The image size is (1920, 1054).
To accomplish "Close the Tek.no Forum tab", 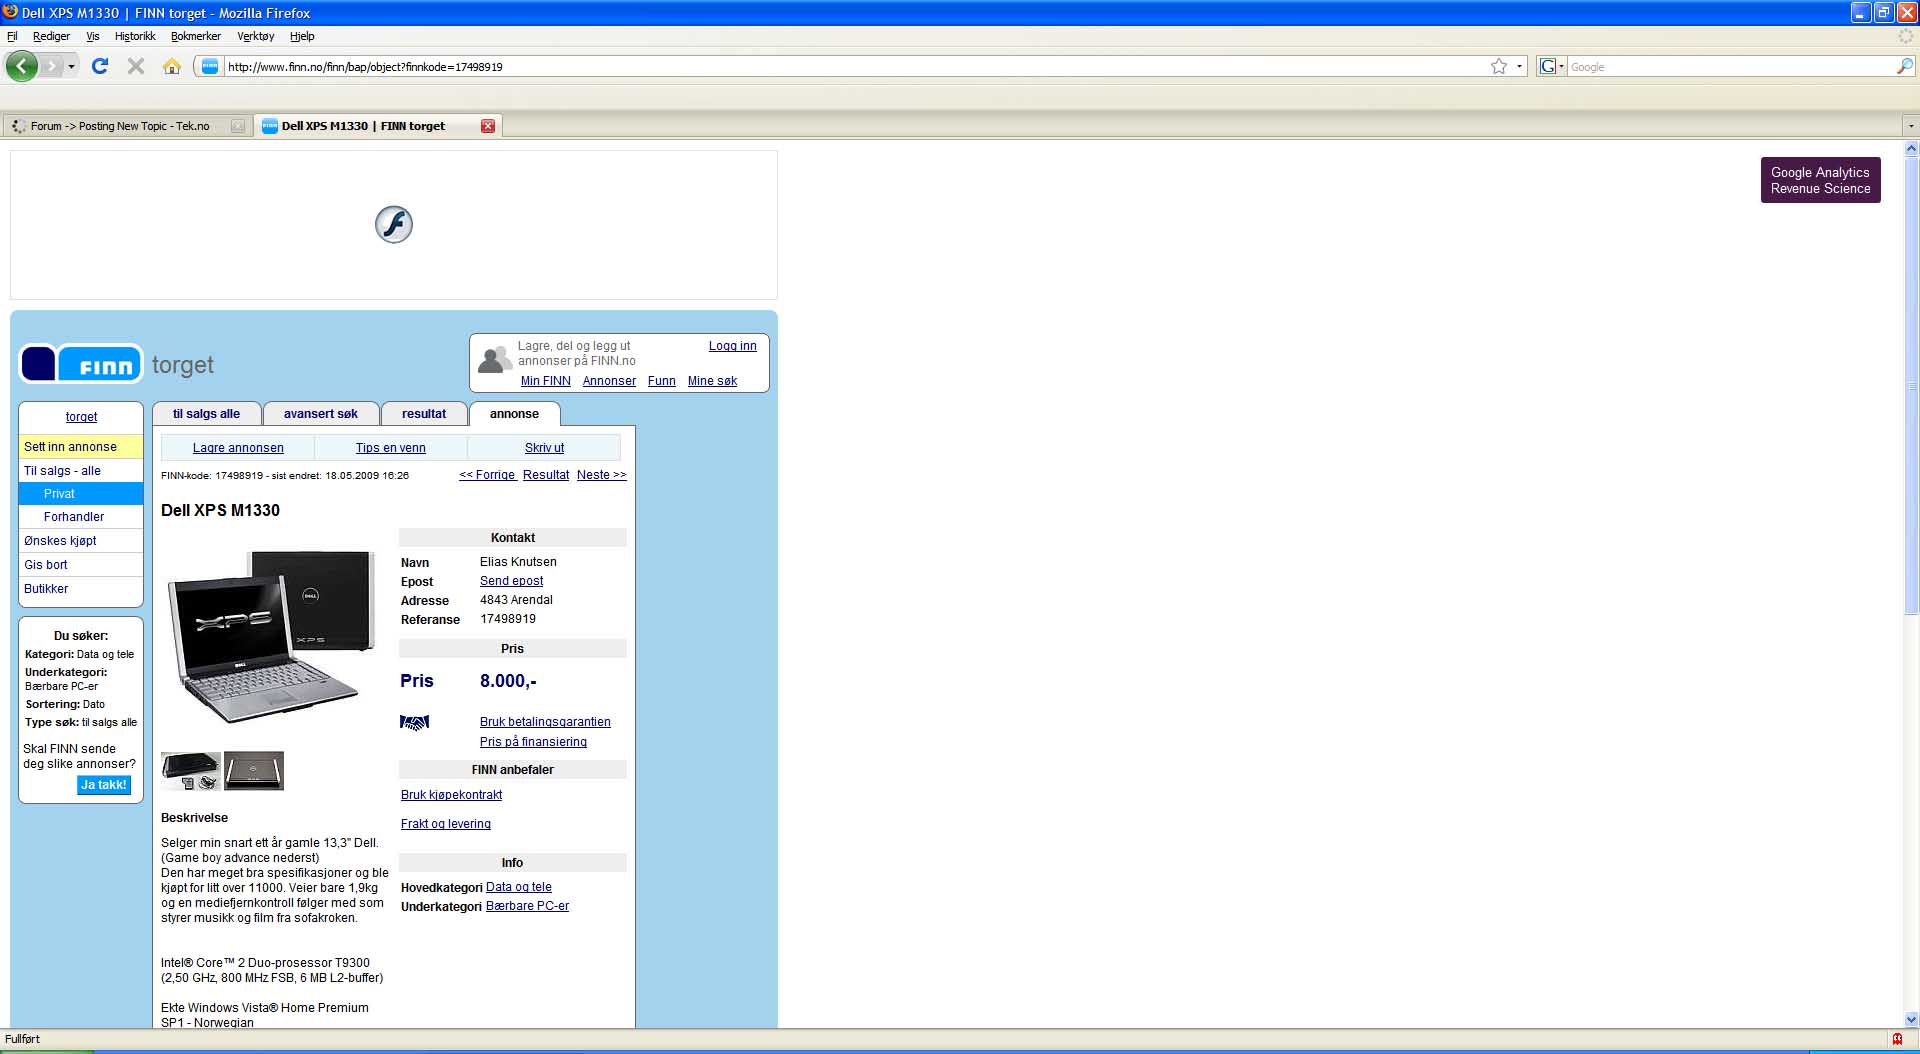I will click(238, 126).
